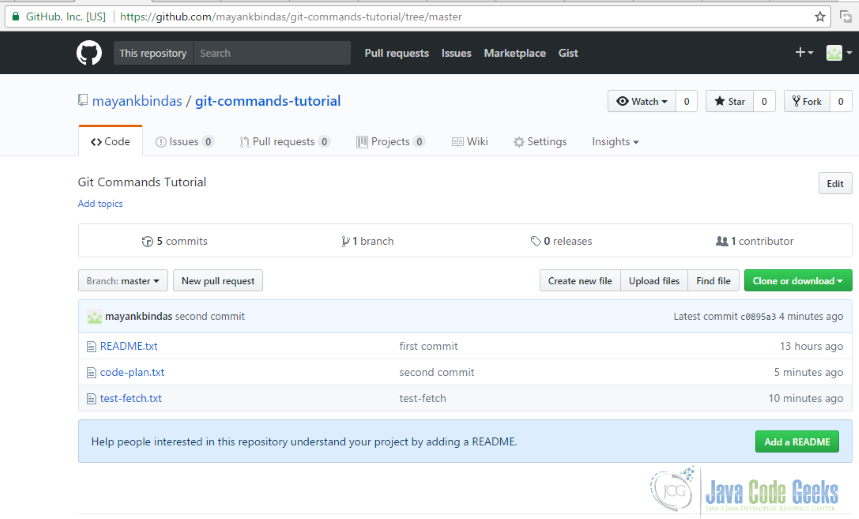Screen dimensions: 859x519
Task: View the 1 contributor page
Action: pyautogui.click(x=754, y=241)
